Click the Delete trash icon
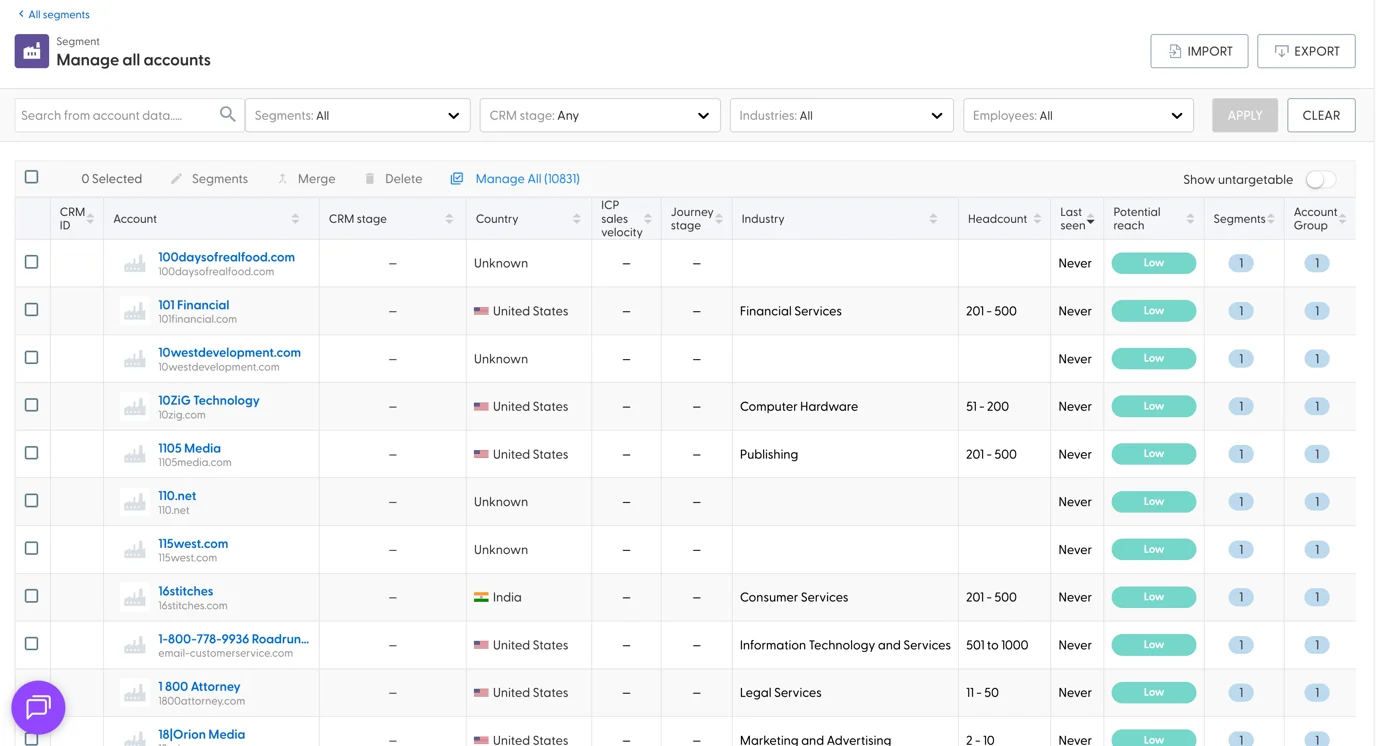Viewport: 1376px width, 746px height. pos(370,179)
